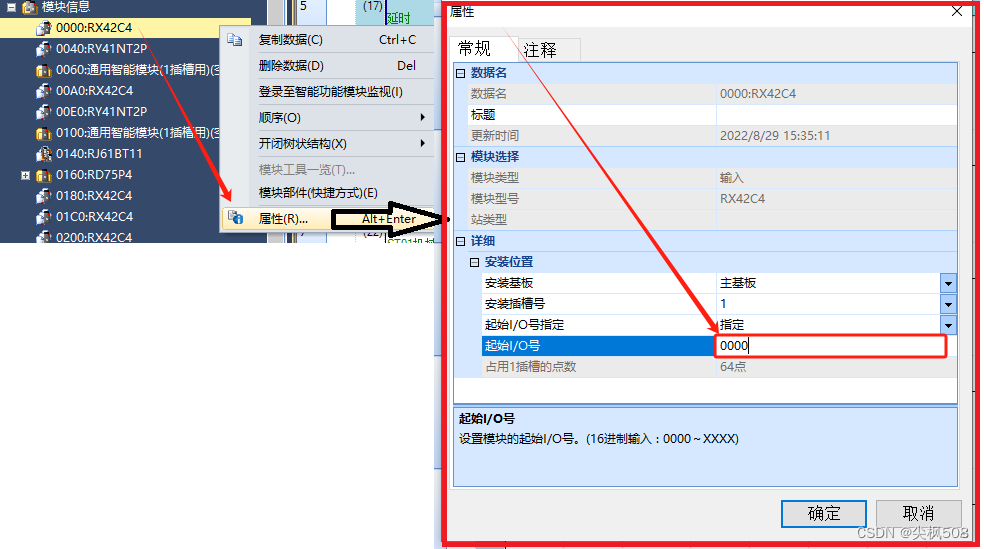
Task: Click the 起始I/O号 input field
Action: [x=830, y=346]
